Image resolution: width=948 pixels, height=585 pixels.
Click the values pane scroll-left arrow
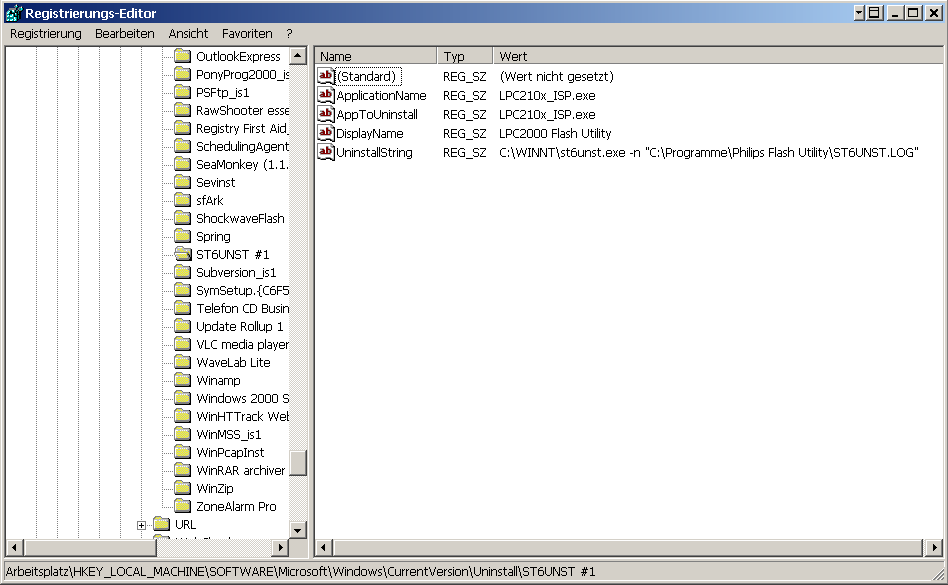(x=323, y=548)
